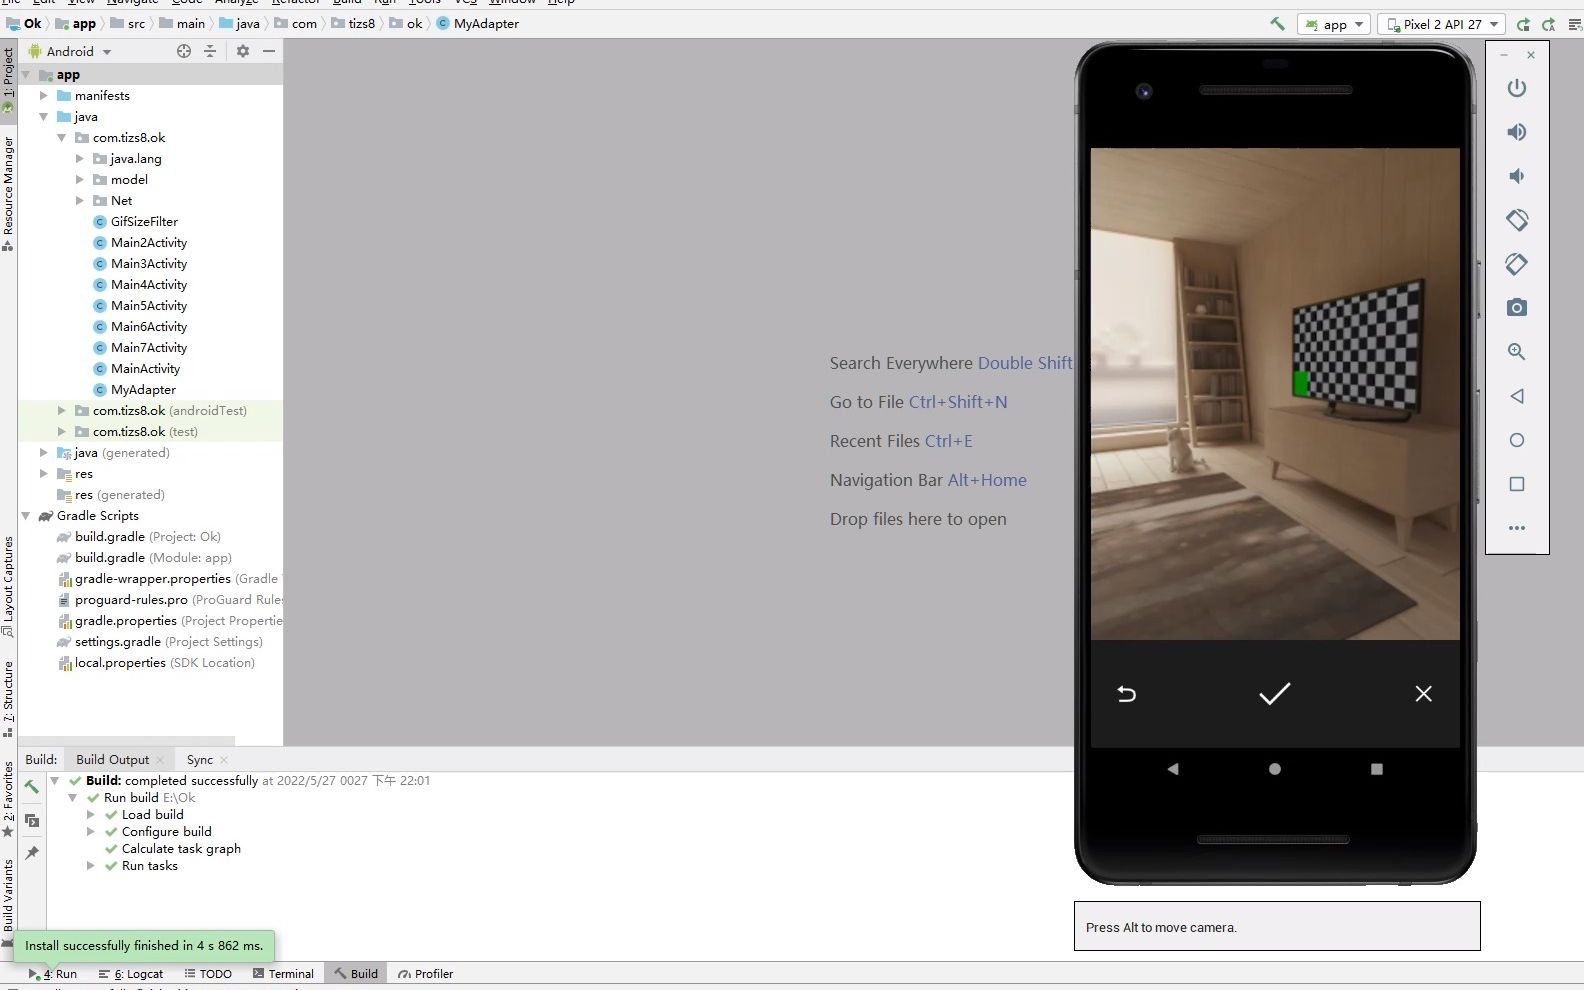
Task: Discard photo with the X button
Action: click(1423, 693)
